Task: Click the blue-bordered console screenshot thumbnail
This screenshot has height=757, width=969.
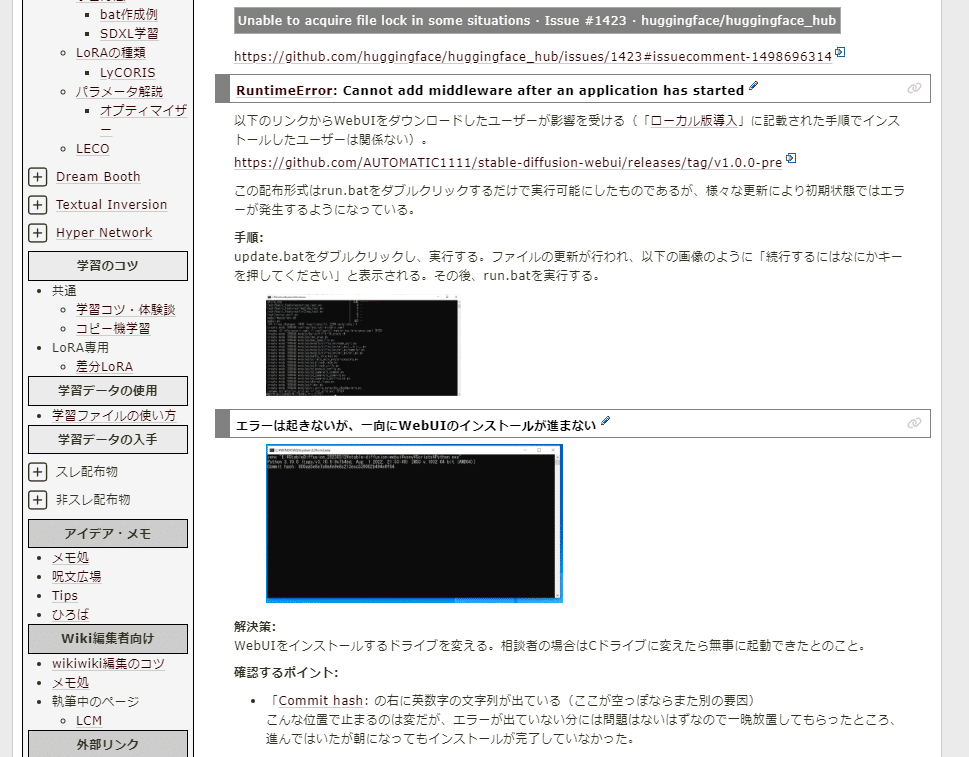Action: point(414,523)
